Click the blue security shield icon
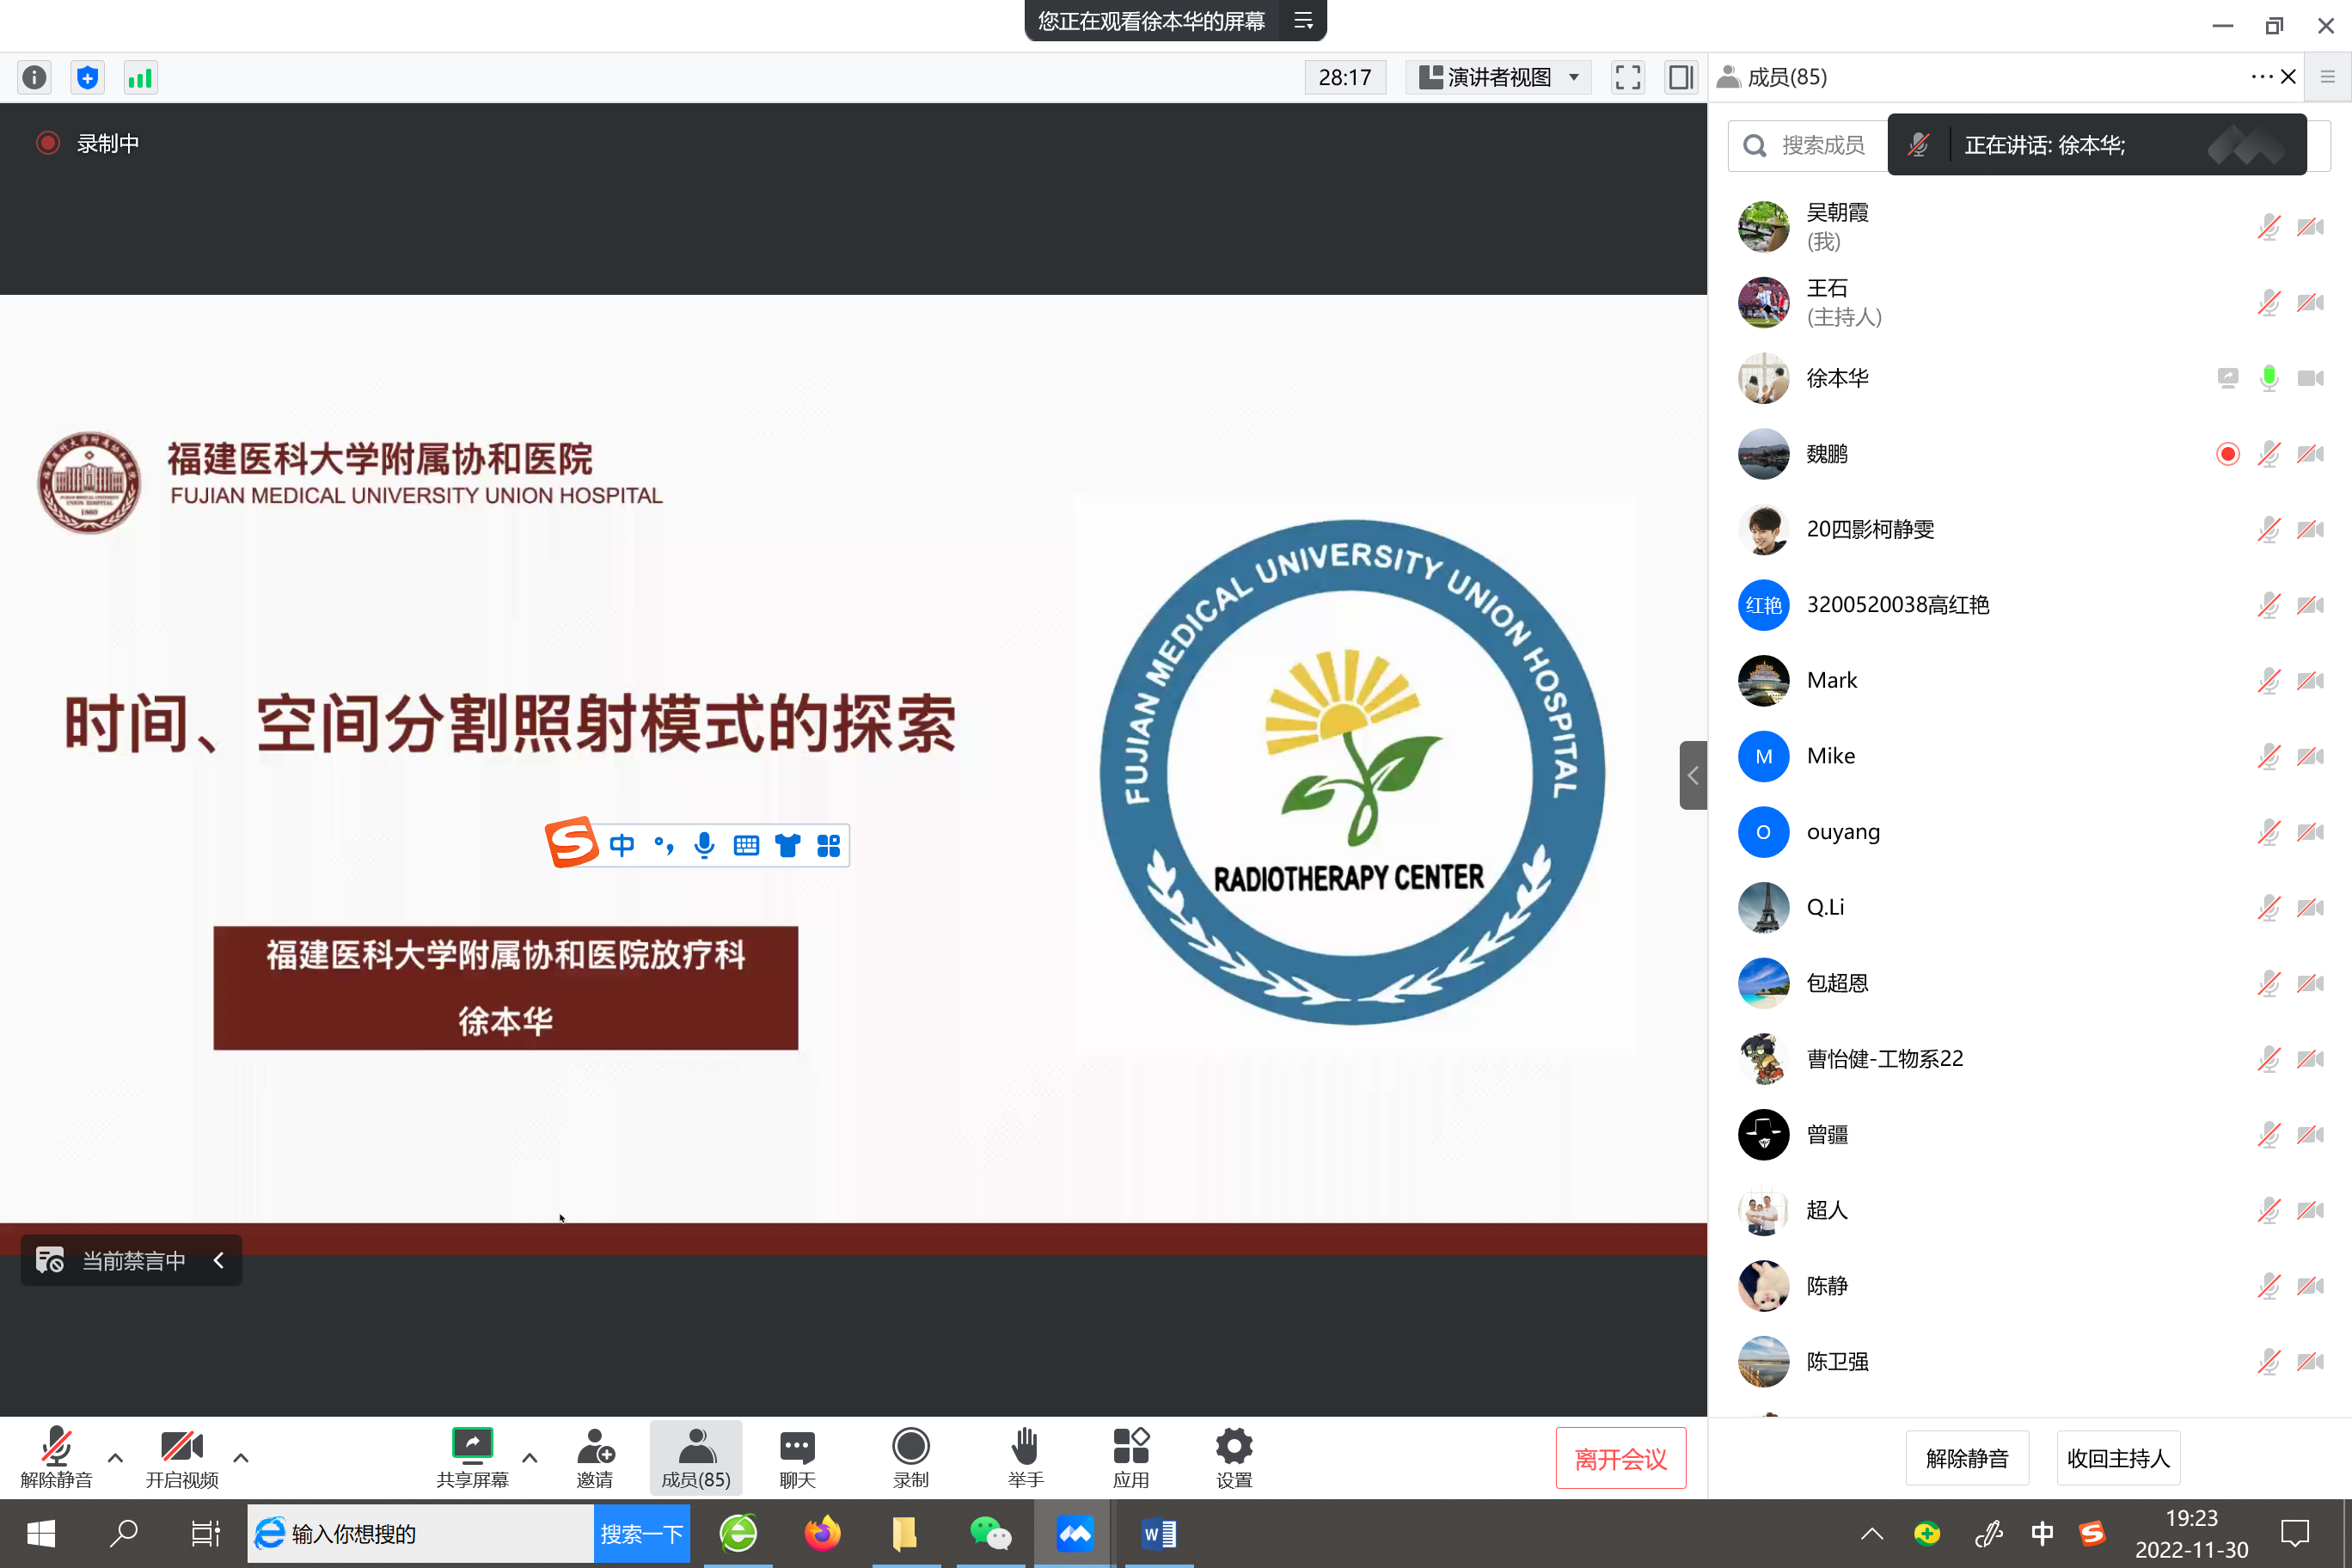The image size is (2352, 1568). click(88, 77)
